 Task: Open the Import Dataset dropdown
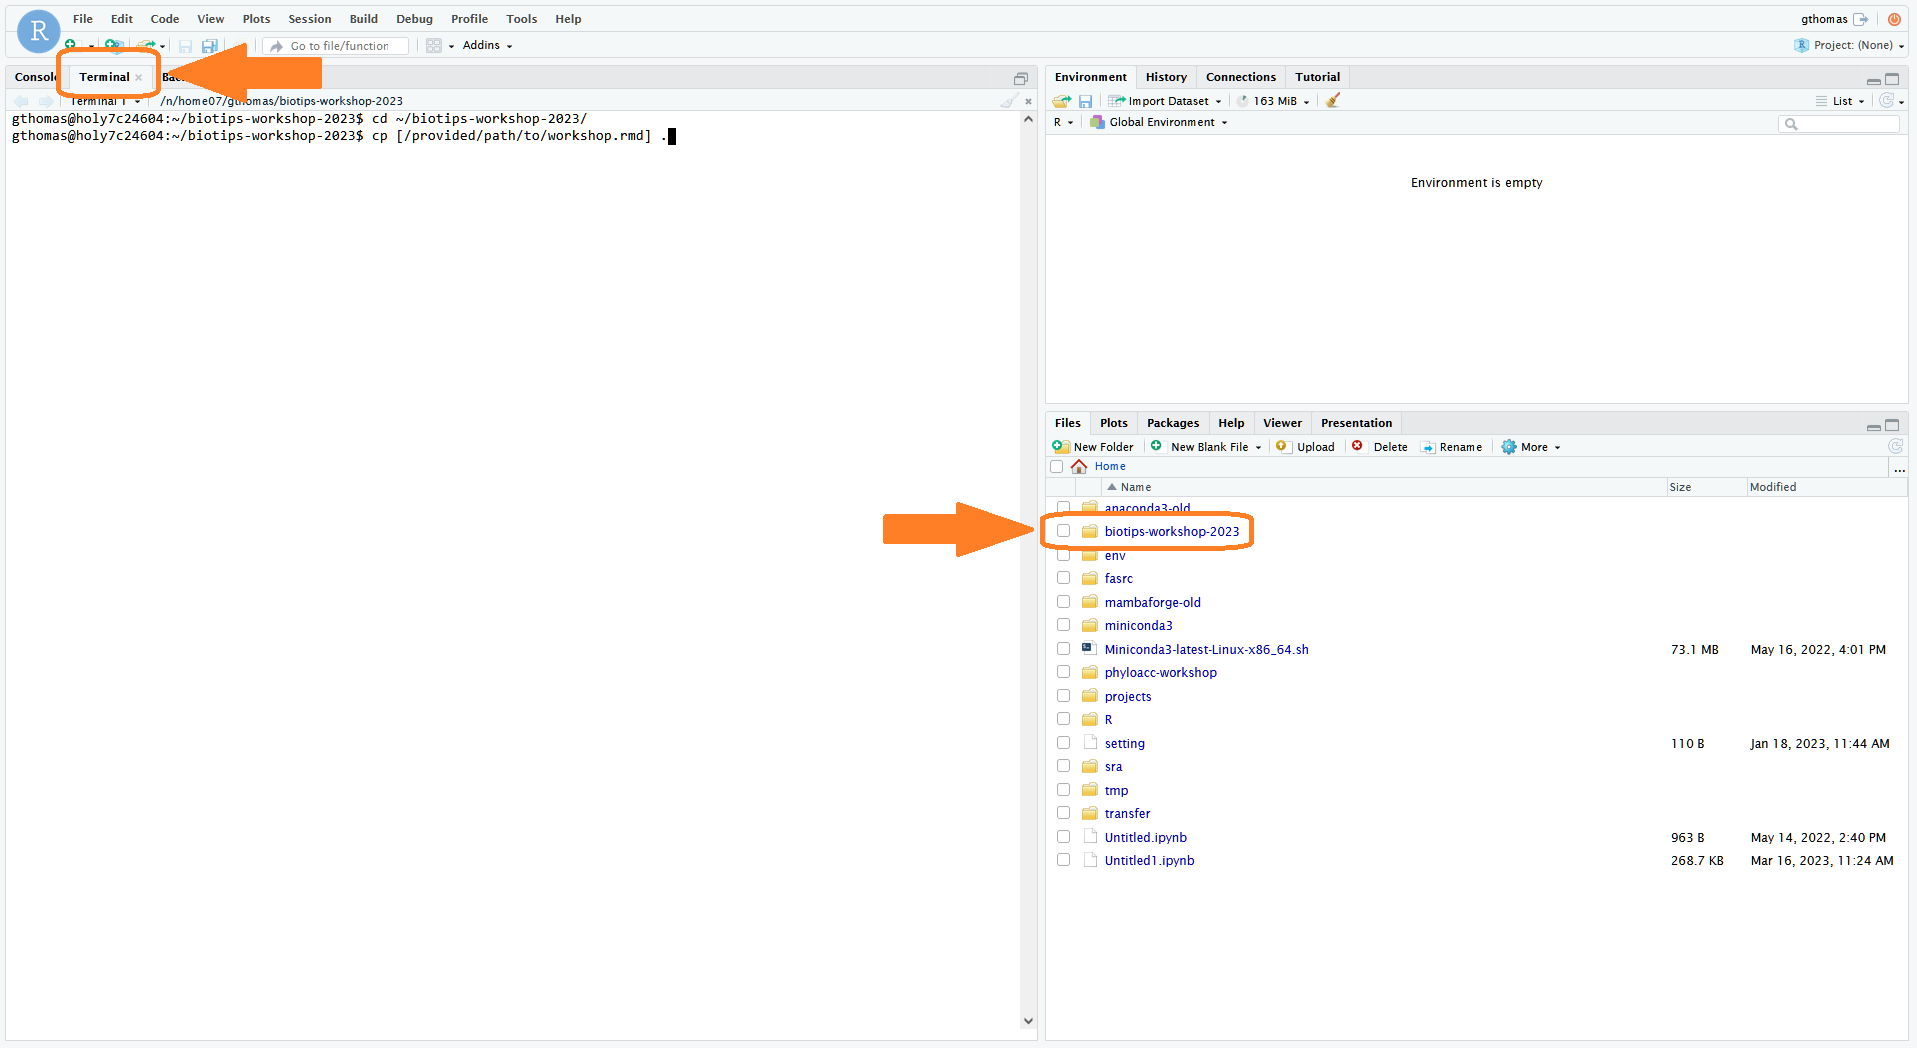point(1165,100)
